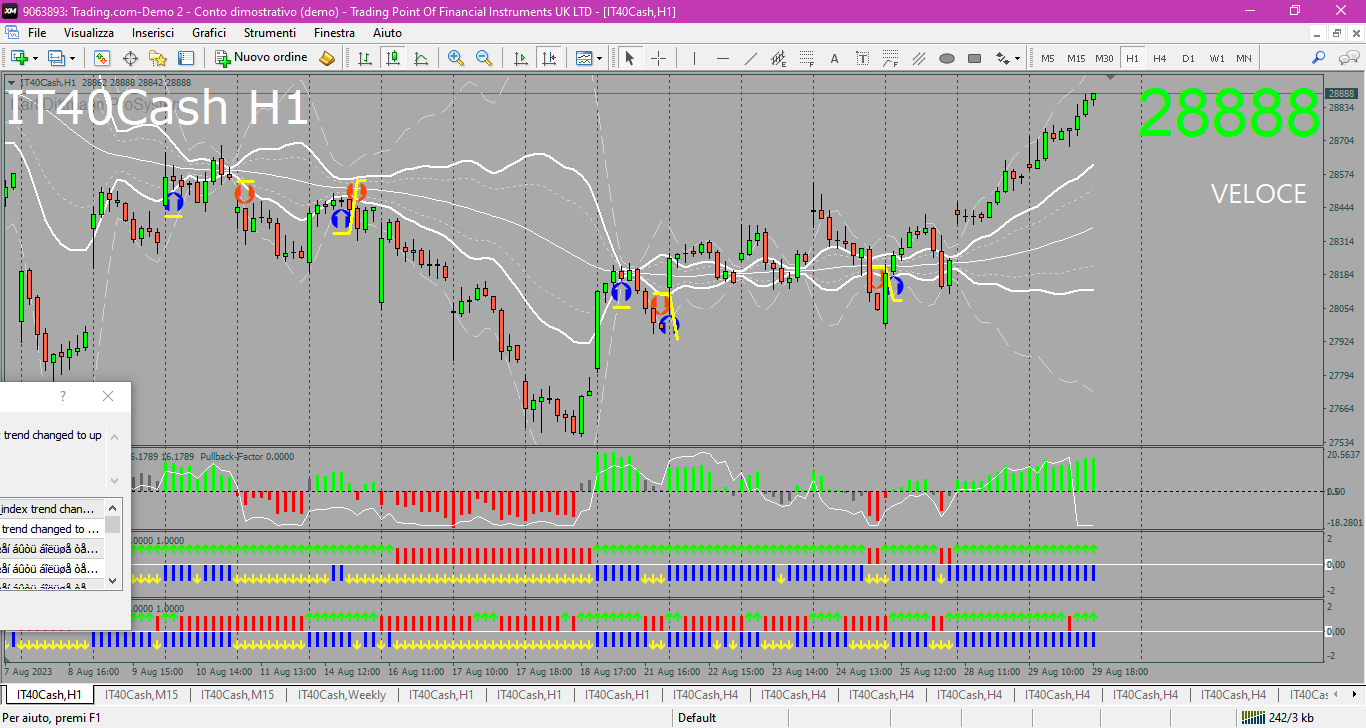Switch to the IT40Cash,Weekly chart tab
This screenshot has width=1366, height=728.
[x=341, y=695]
